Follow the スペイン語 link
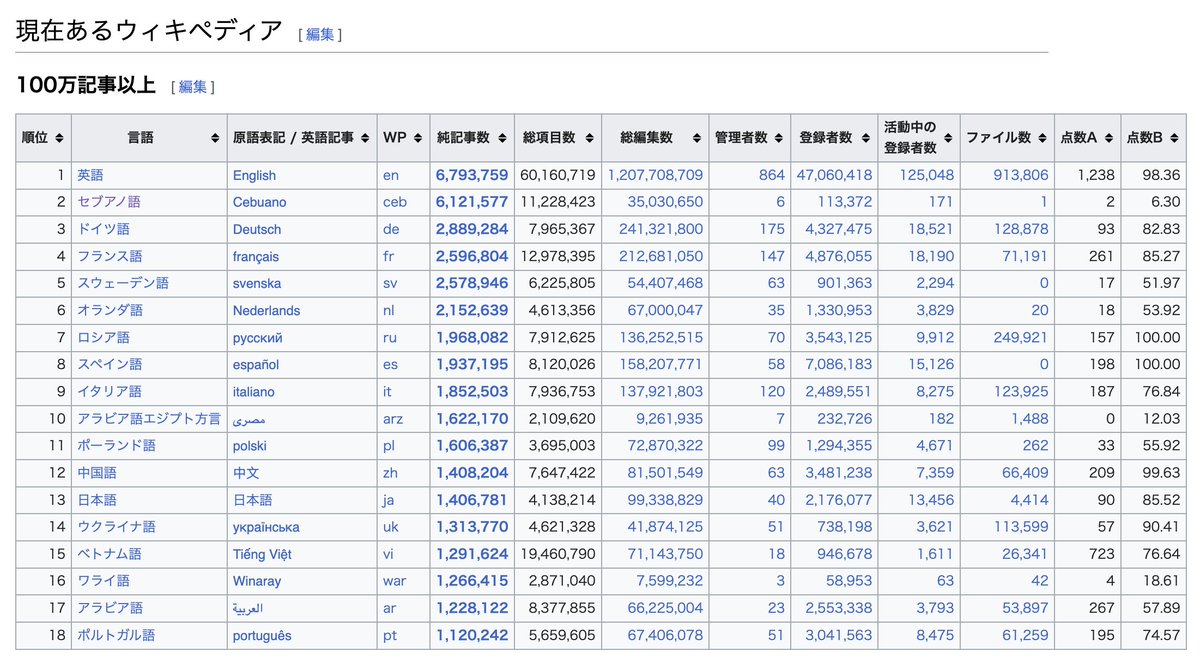Viewport: 1200px width, 663px height. click(109, 364)
